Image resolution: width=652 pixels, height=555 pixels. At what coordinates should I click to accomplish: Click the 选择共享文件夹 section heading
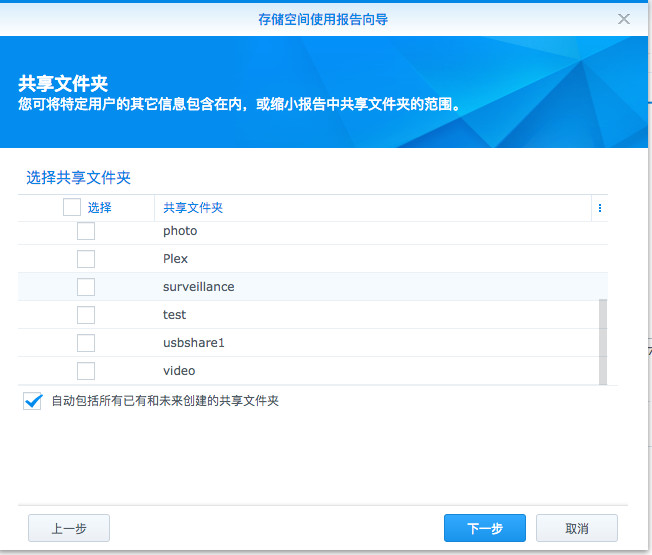[79, 178]
